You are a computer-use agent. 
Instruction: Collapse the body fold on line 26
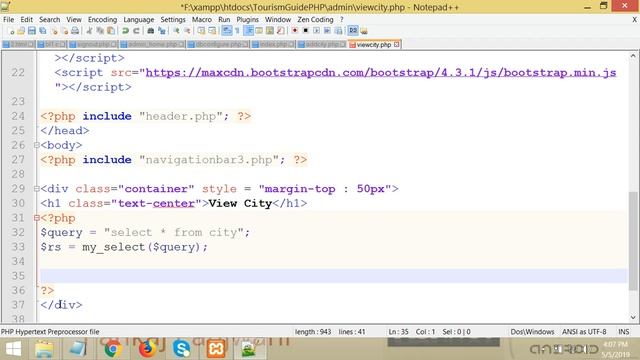[37, 145]
